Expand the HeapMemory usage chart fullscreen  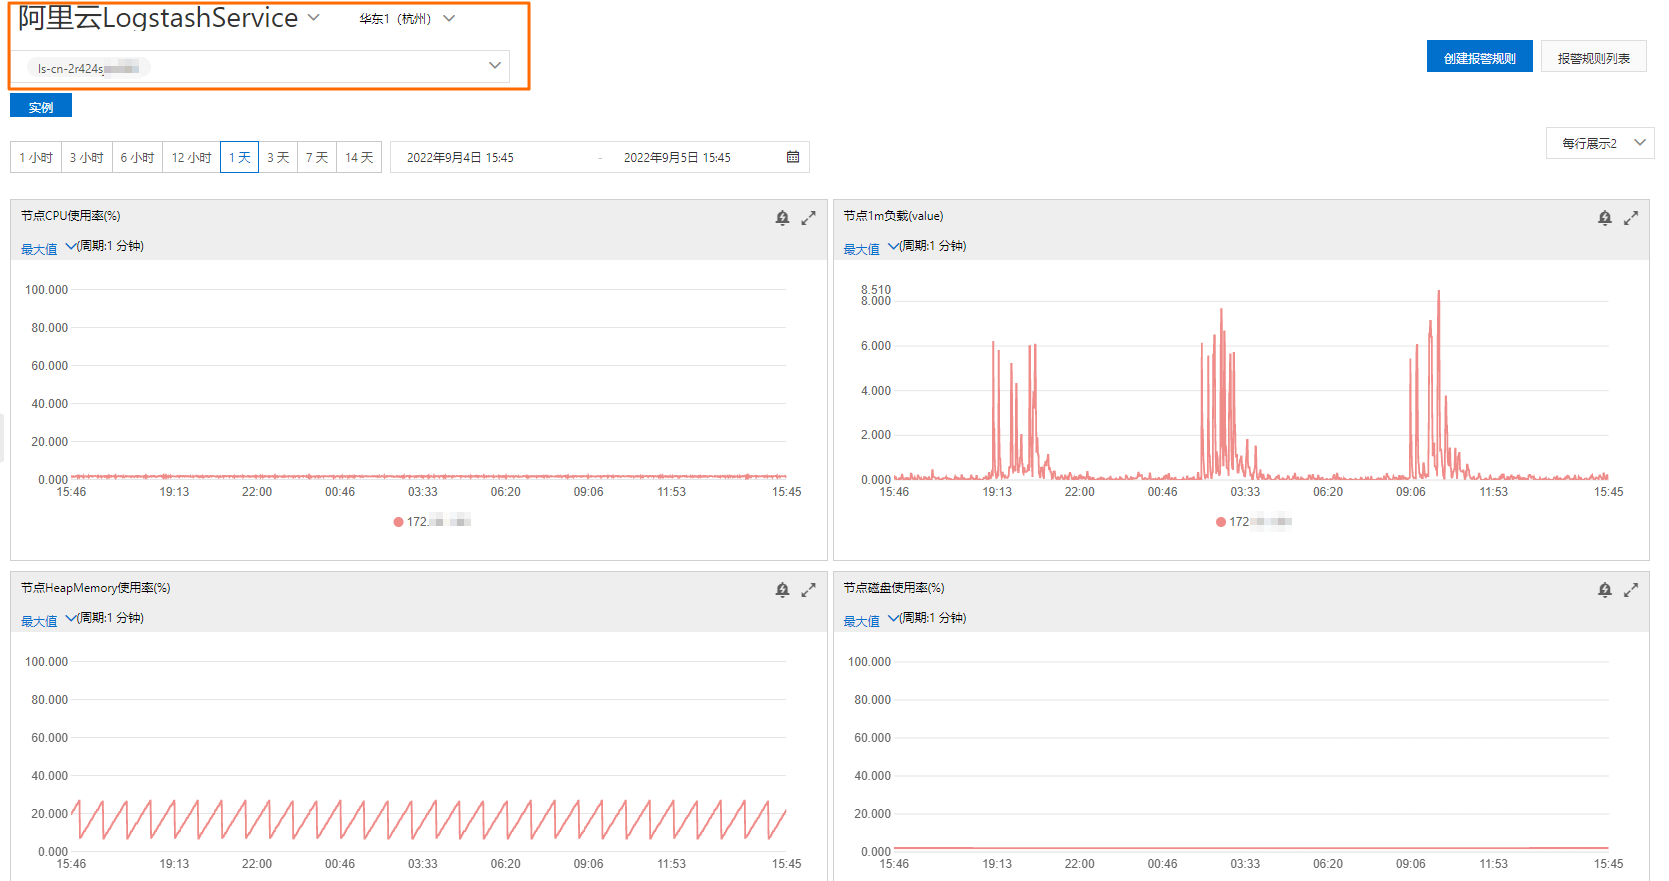[808, 589]
